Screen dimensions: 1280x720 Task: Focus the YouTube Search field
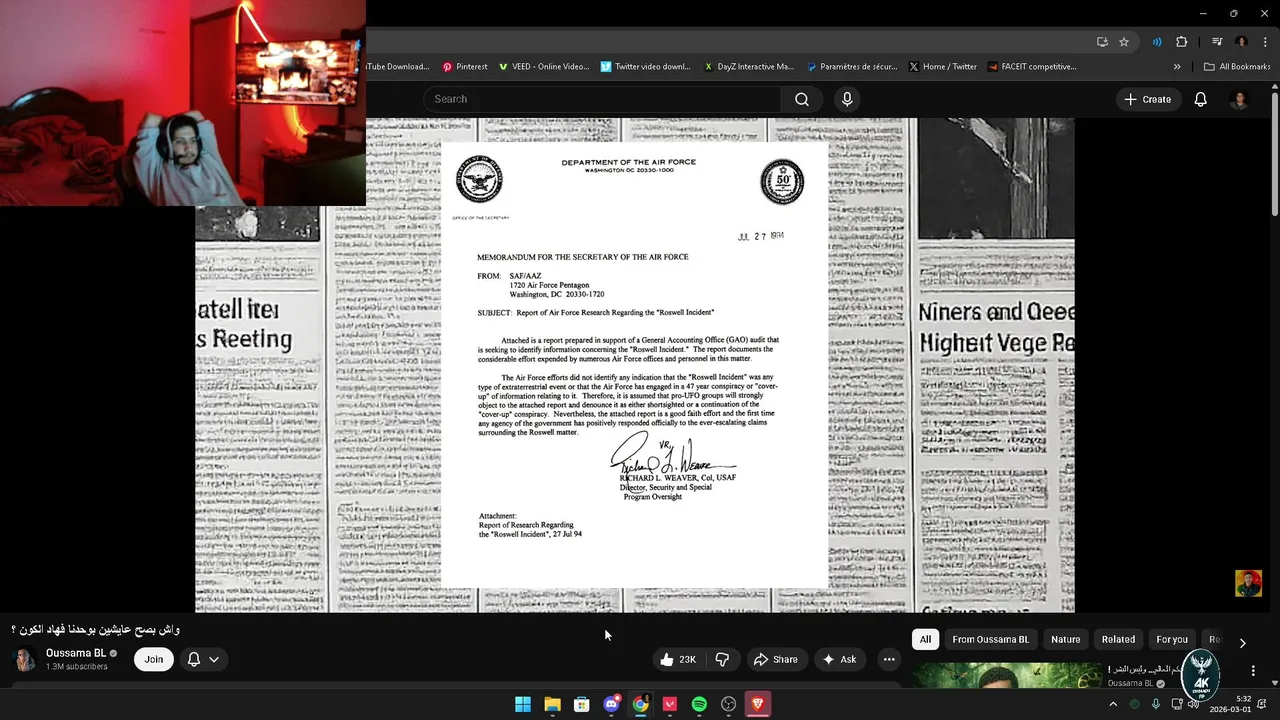602,99
